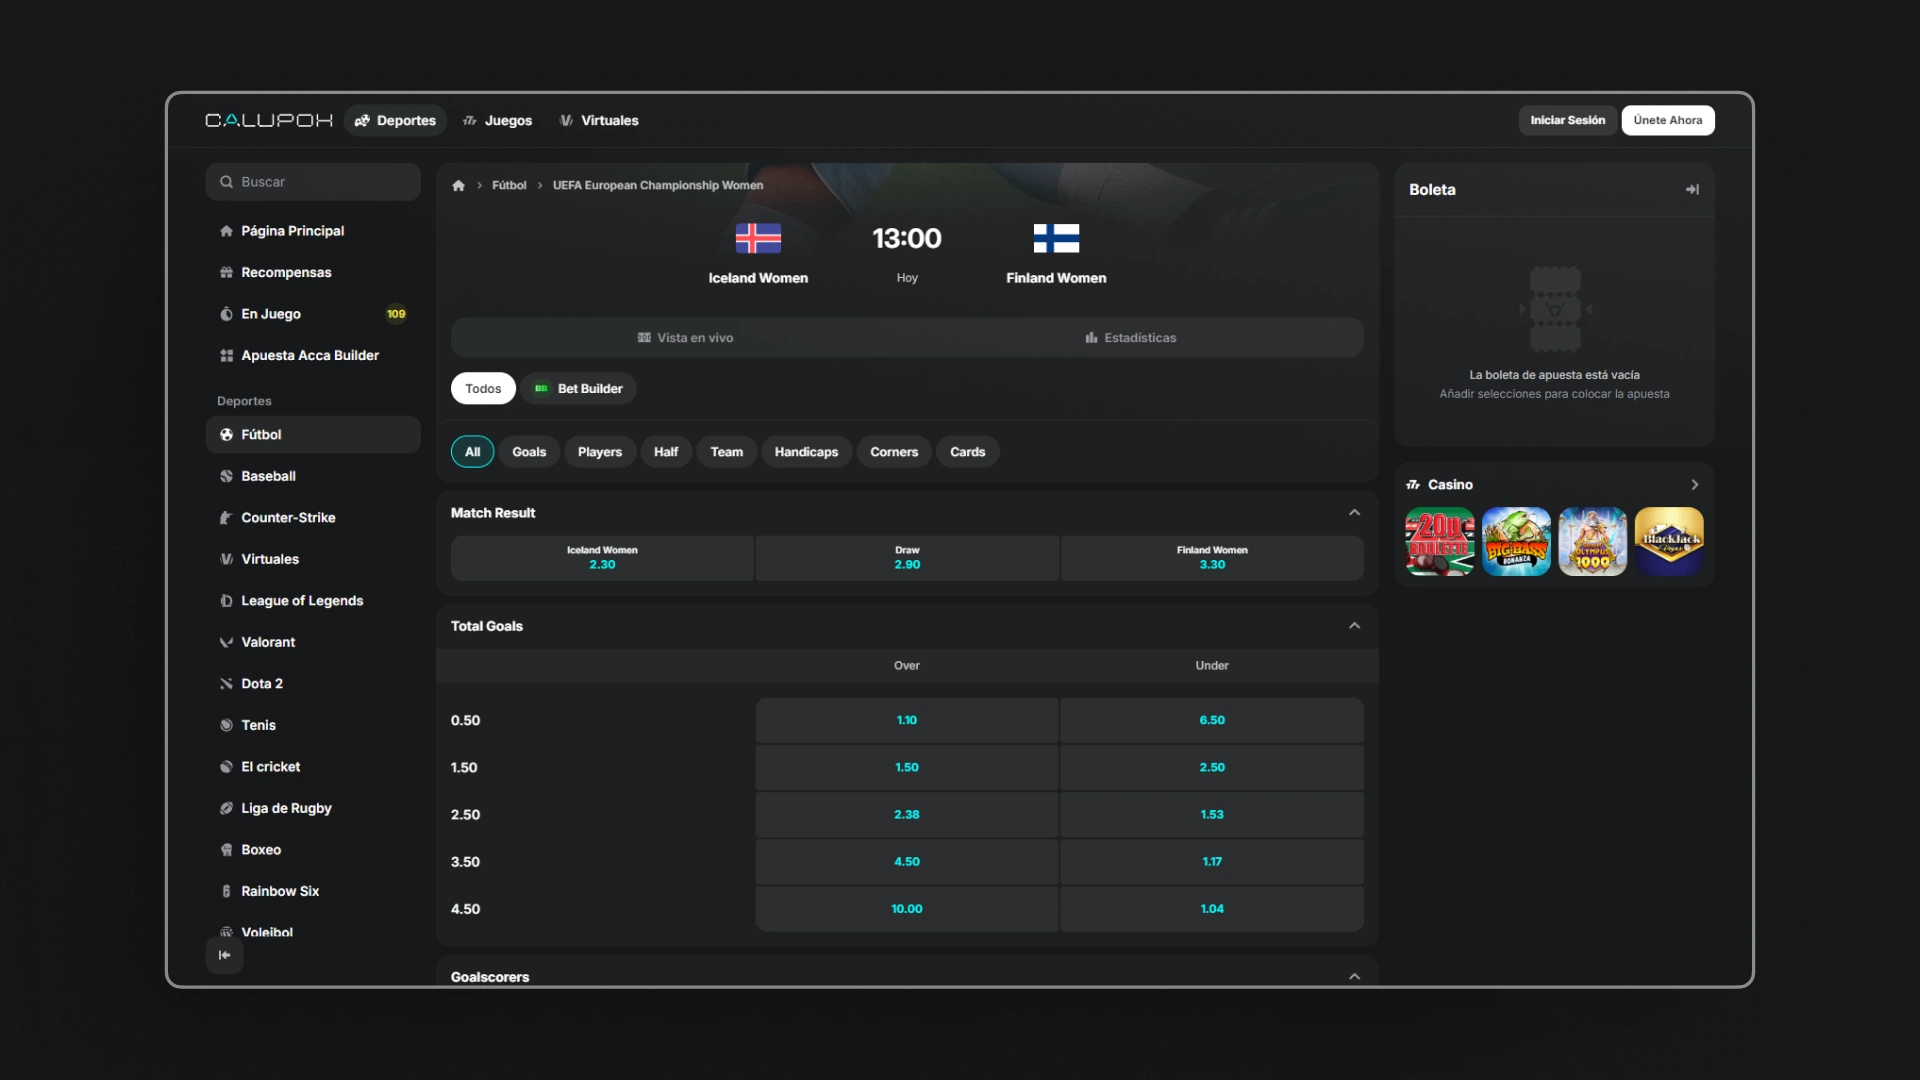Open Recompensas in the sidebar
1920x1080 pixels.
pos(313,272)
